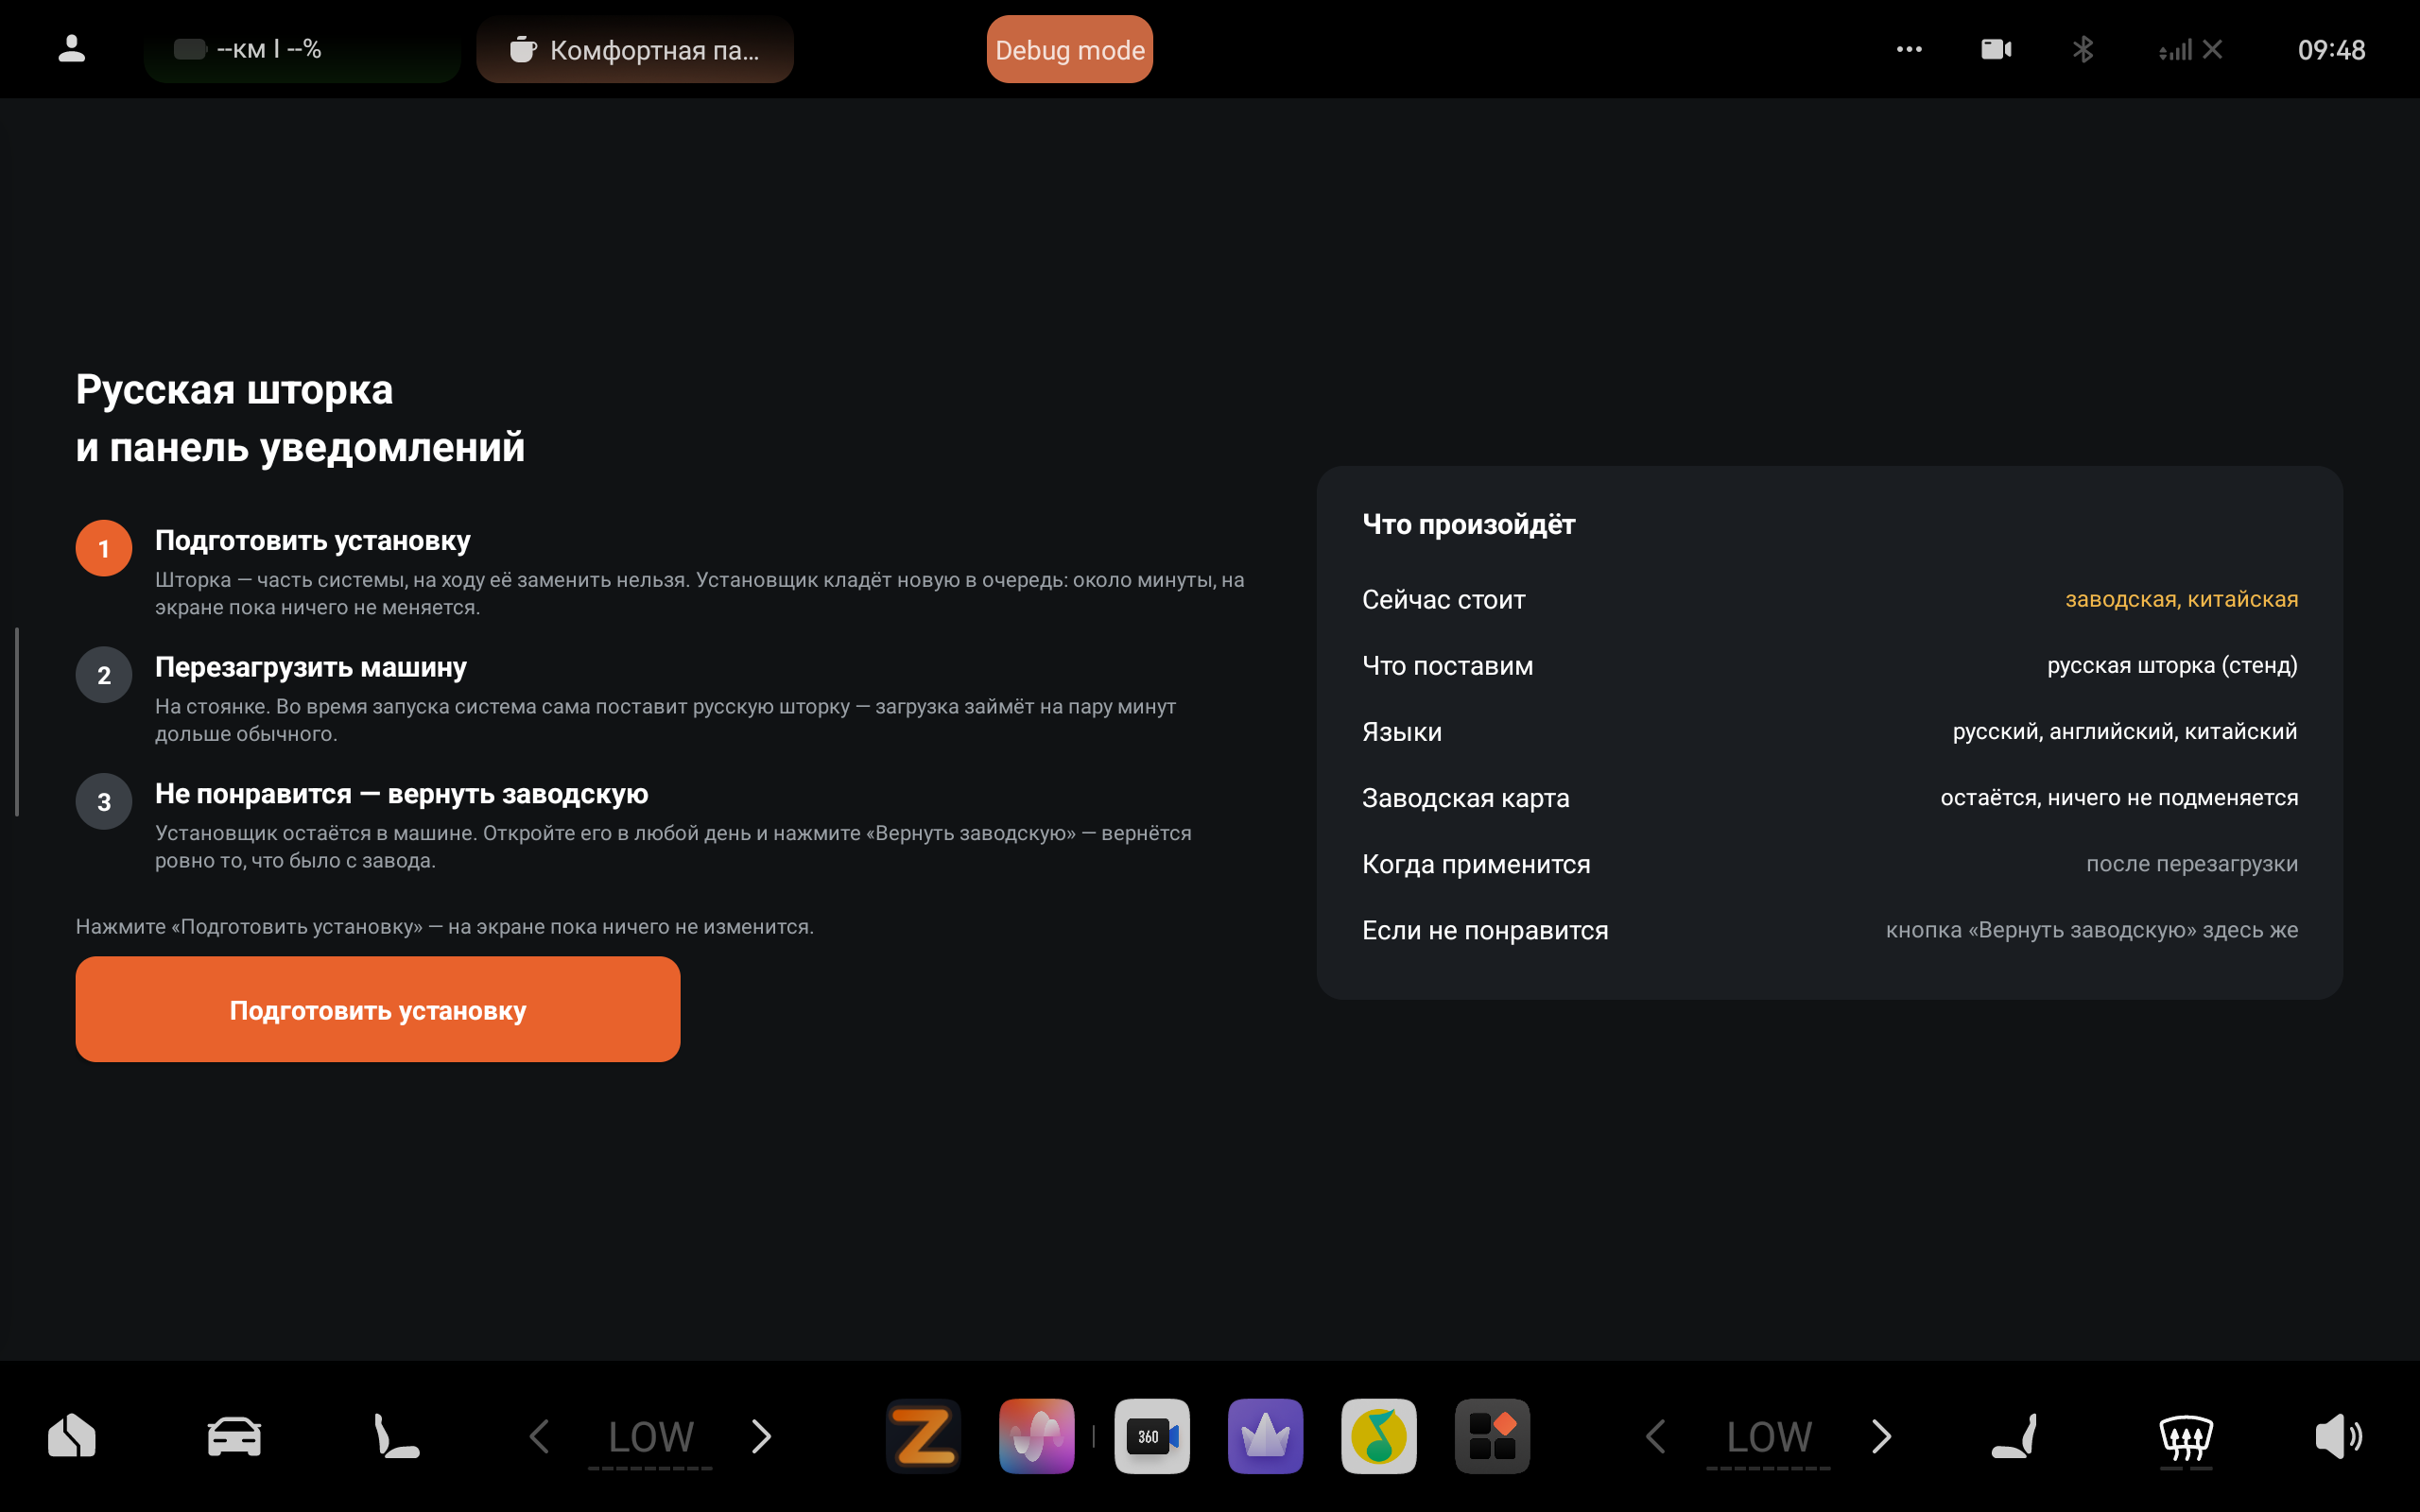
Task: Open the vehicle settings car icon
Action: (234, 1437)
